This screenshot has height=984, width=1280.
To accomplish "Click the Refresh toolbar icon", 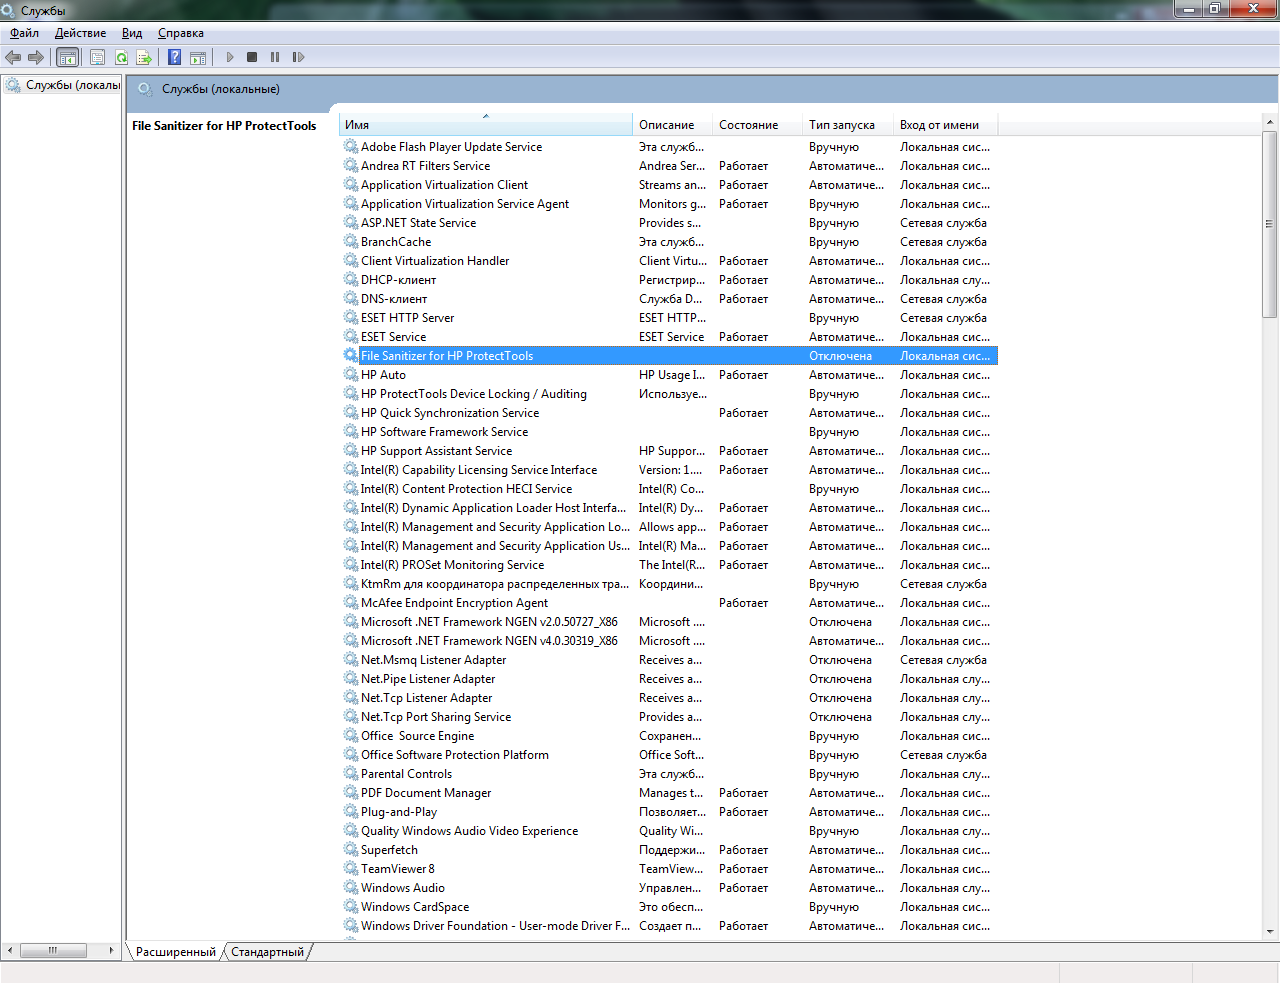I will [x=121, y=57].
